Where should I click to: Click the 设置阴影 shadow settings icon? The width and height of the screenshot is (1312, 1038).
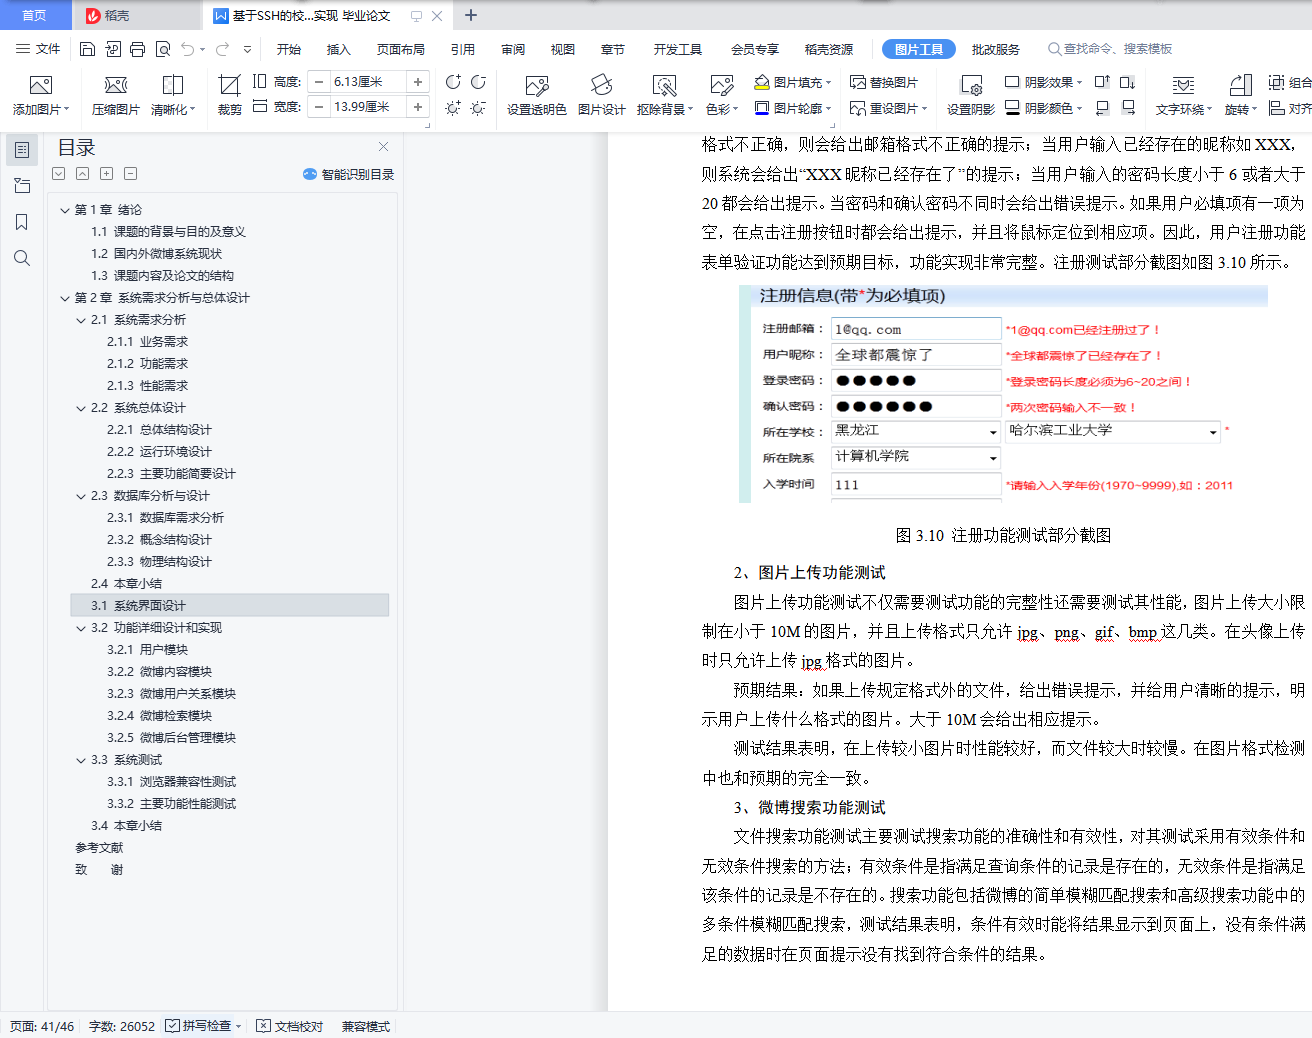coord(971,85)
